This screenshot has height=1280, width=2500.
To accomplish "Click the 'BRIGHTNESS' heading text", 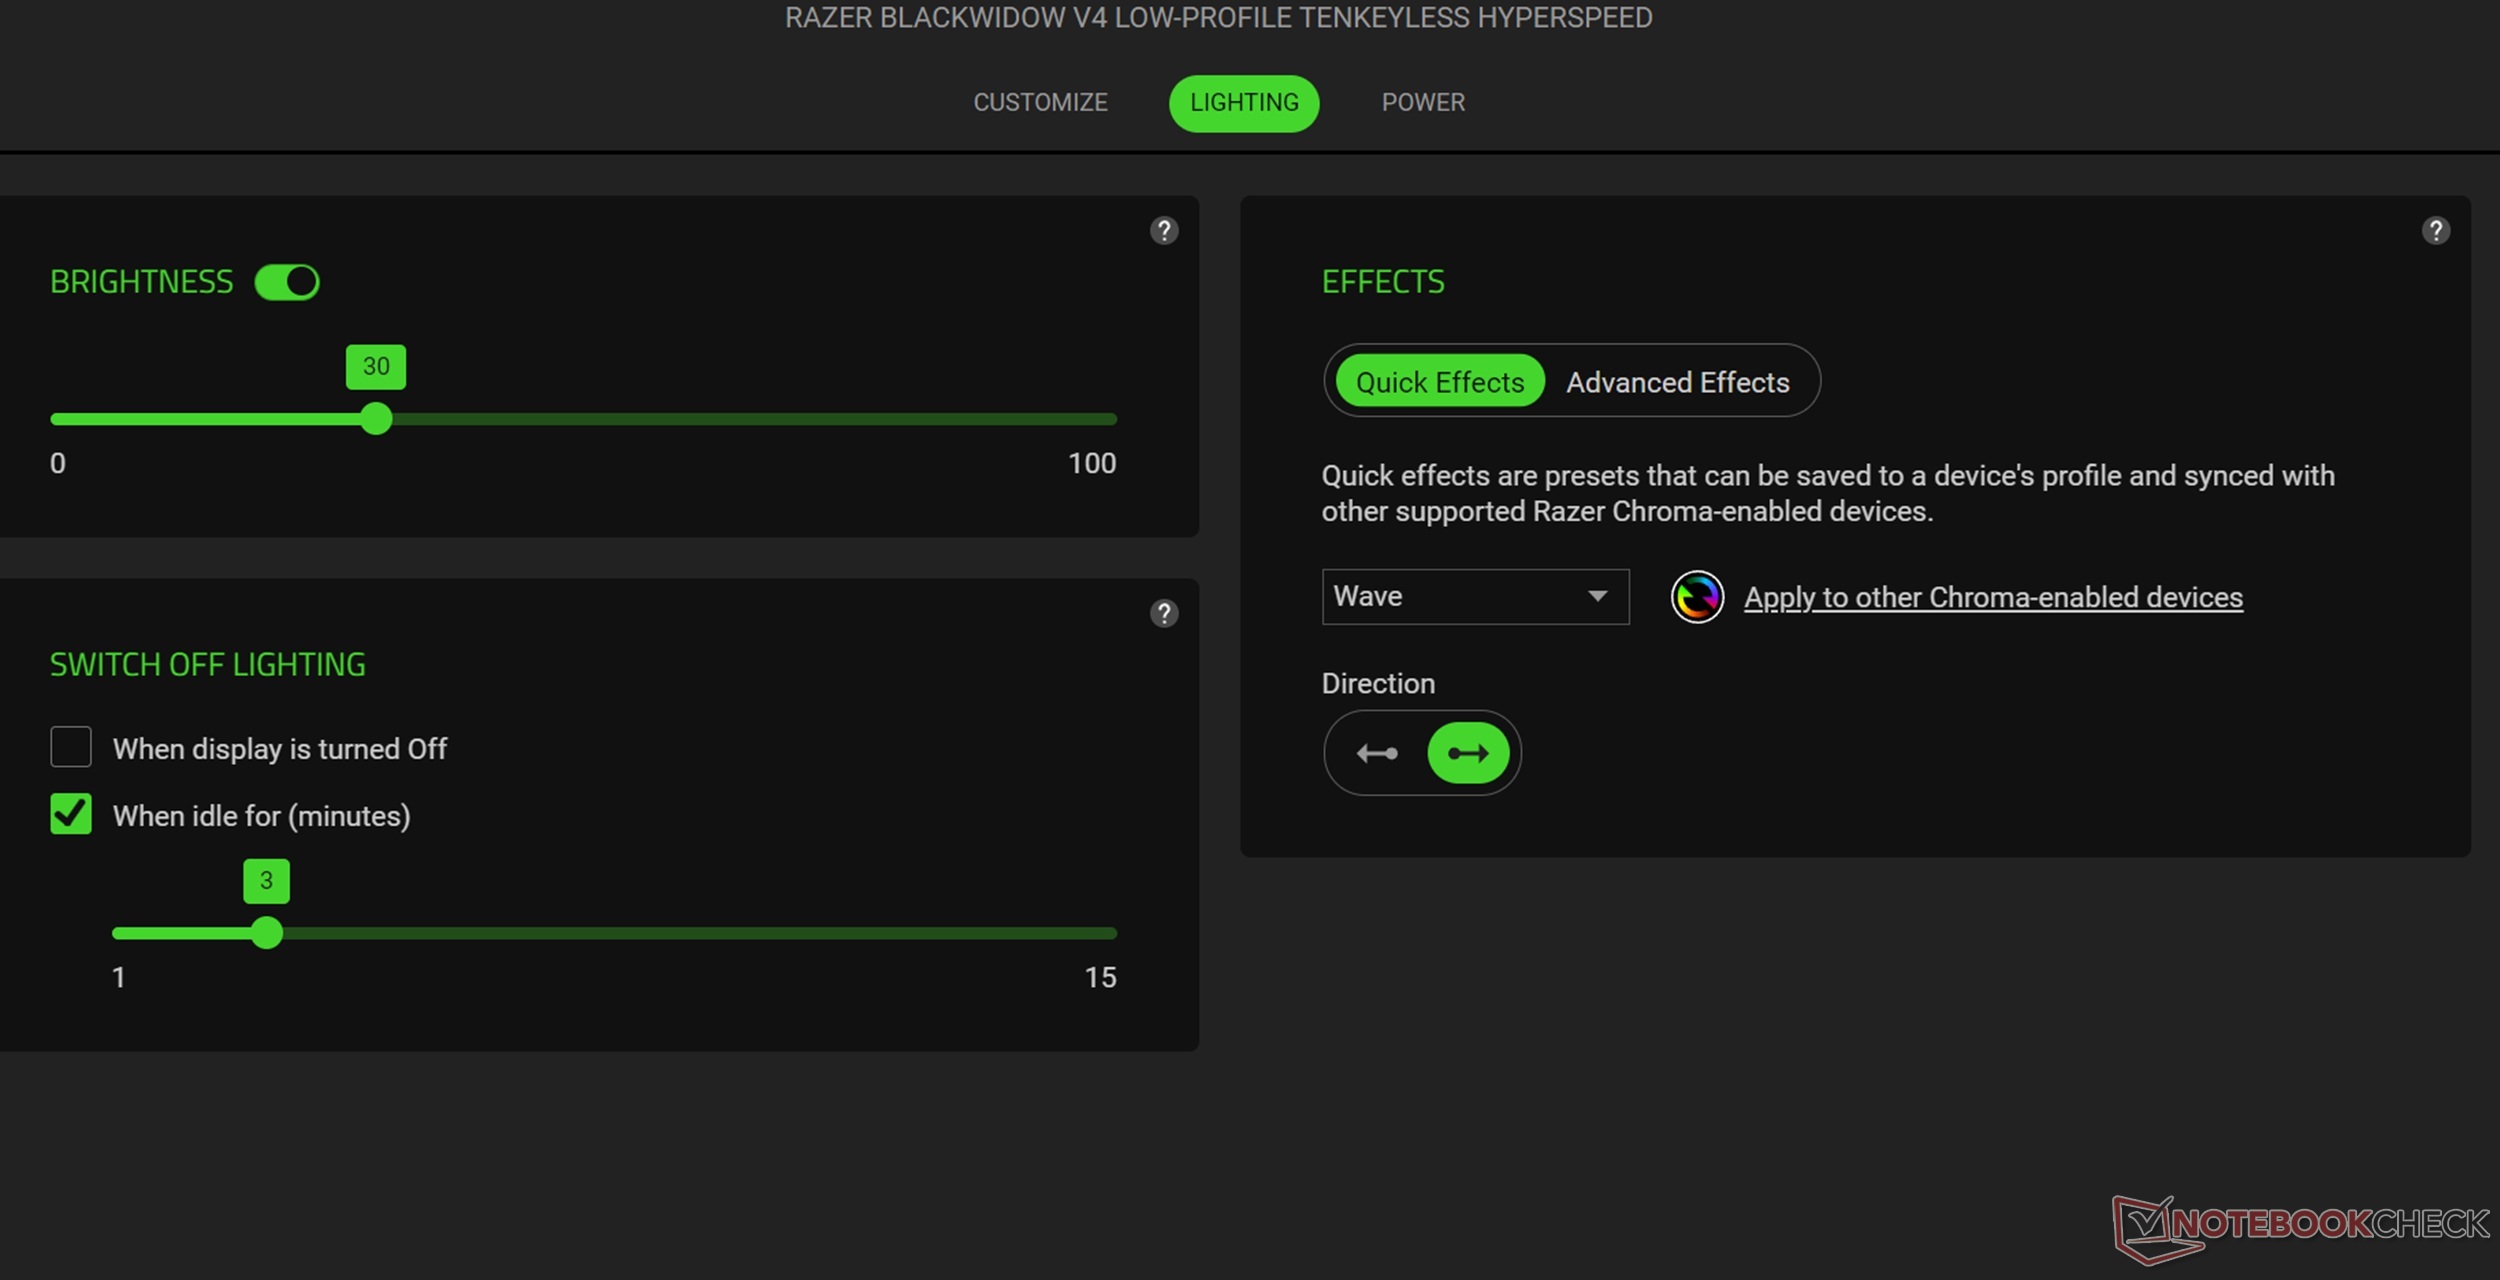I will click(x=141, y=283).
